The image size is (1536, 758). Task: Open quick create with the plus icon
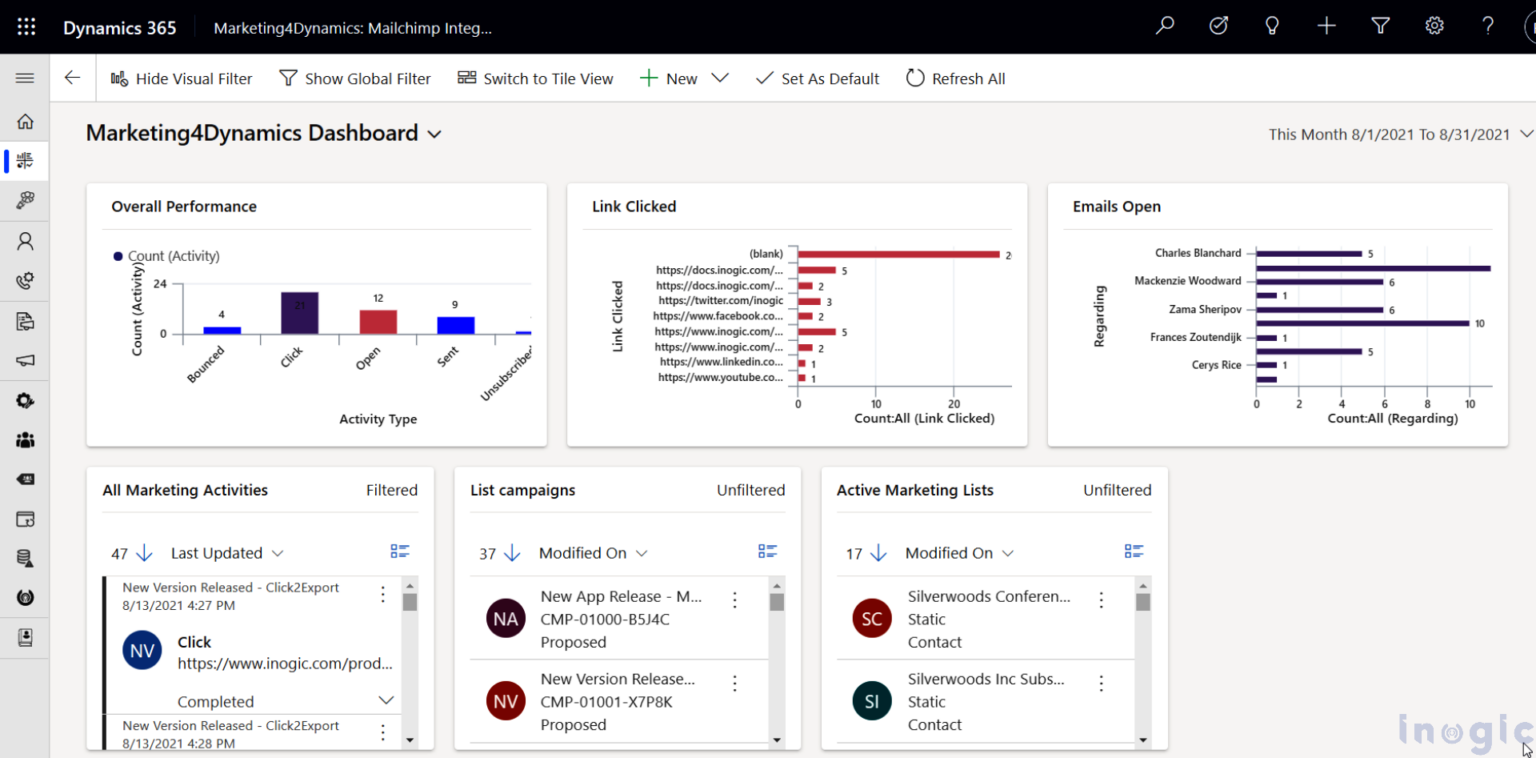[x=1326, y=26]
